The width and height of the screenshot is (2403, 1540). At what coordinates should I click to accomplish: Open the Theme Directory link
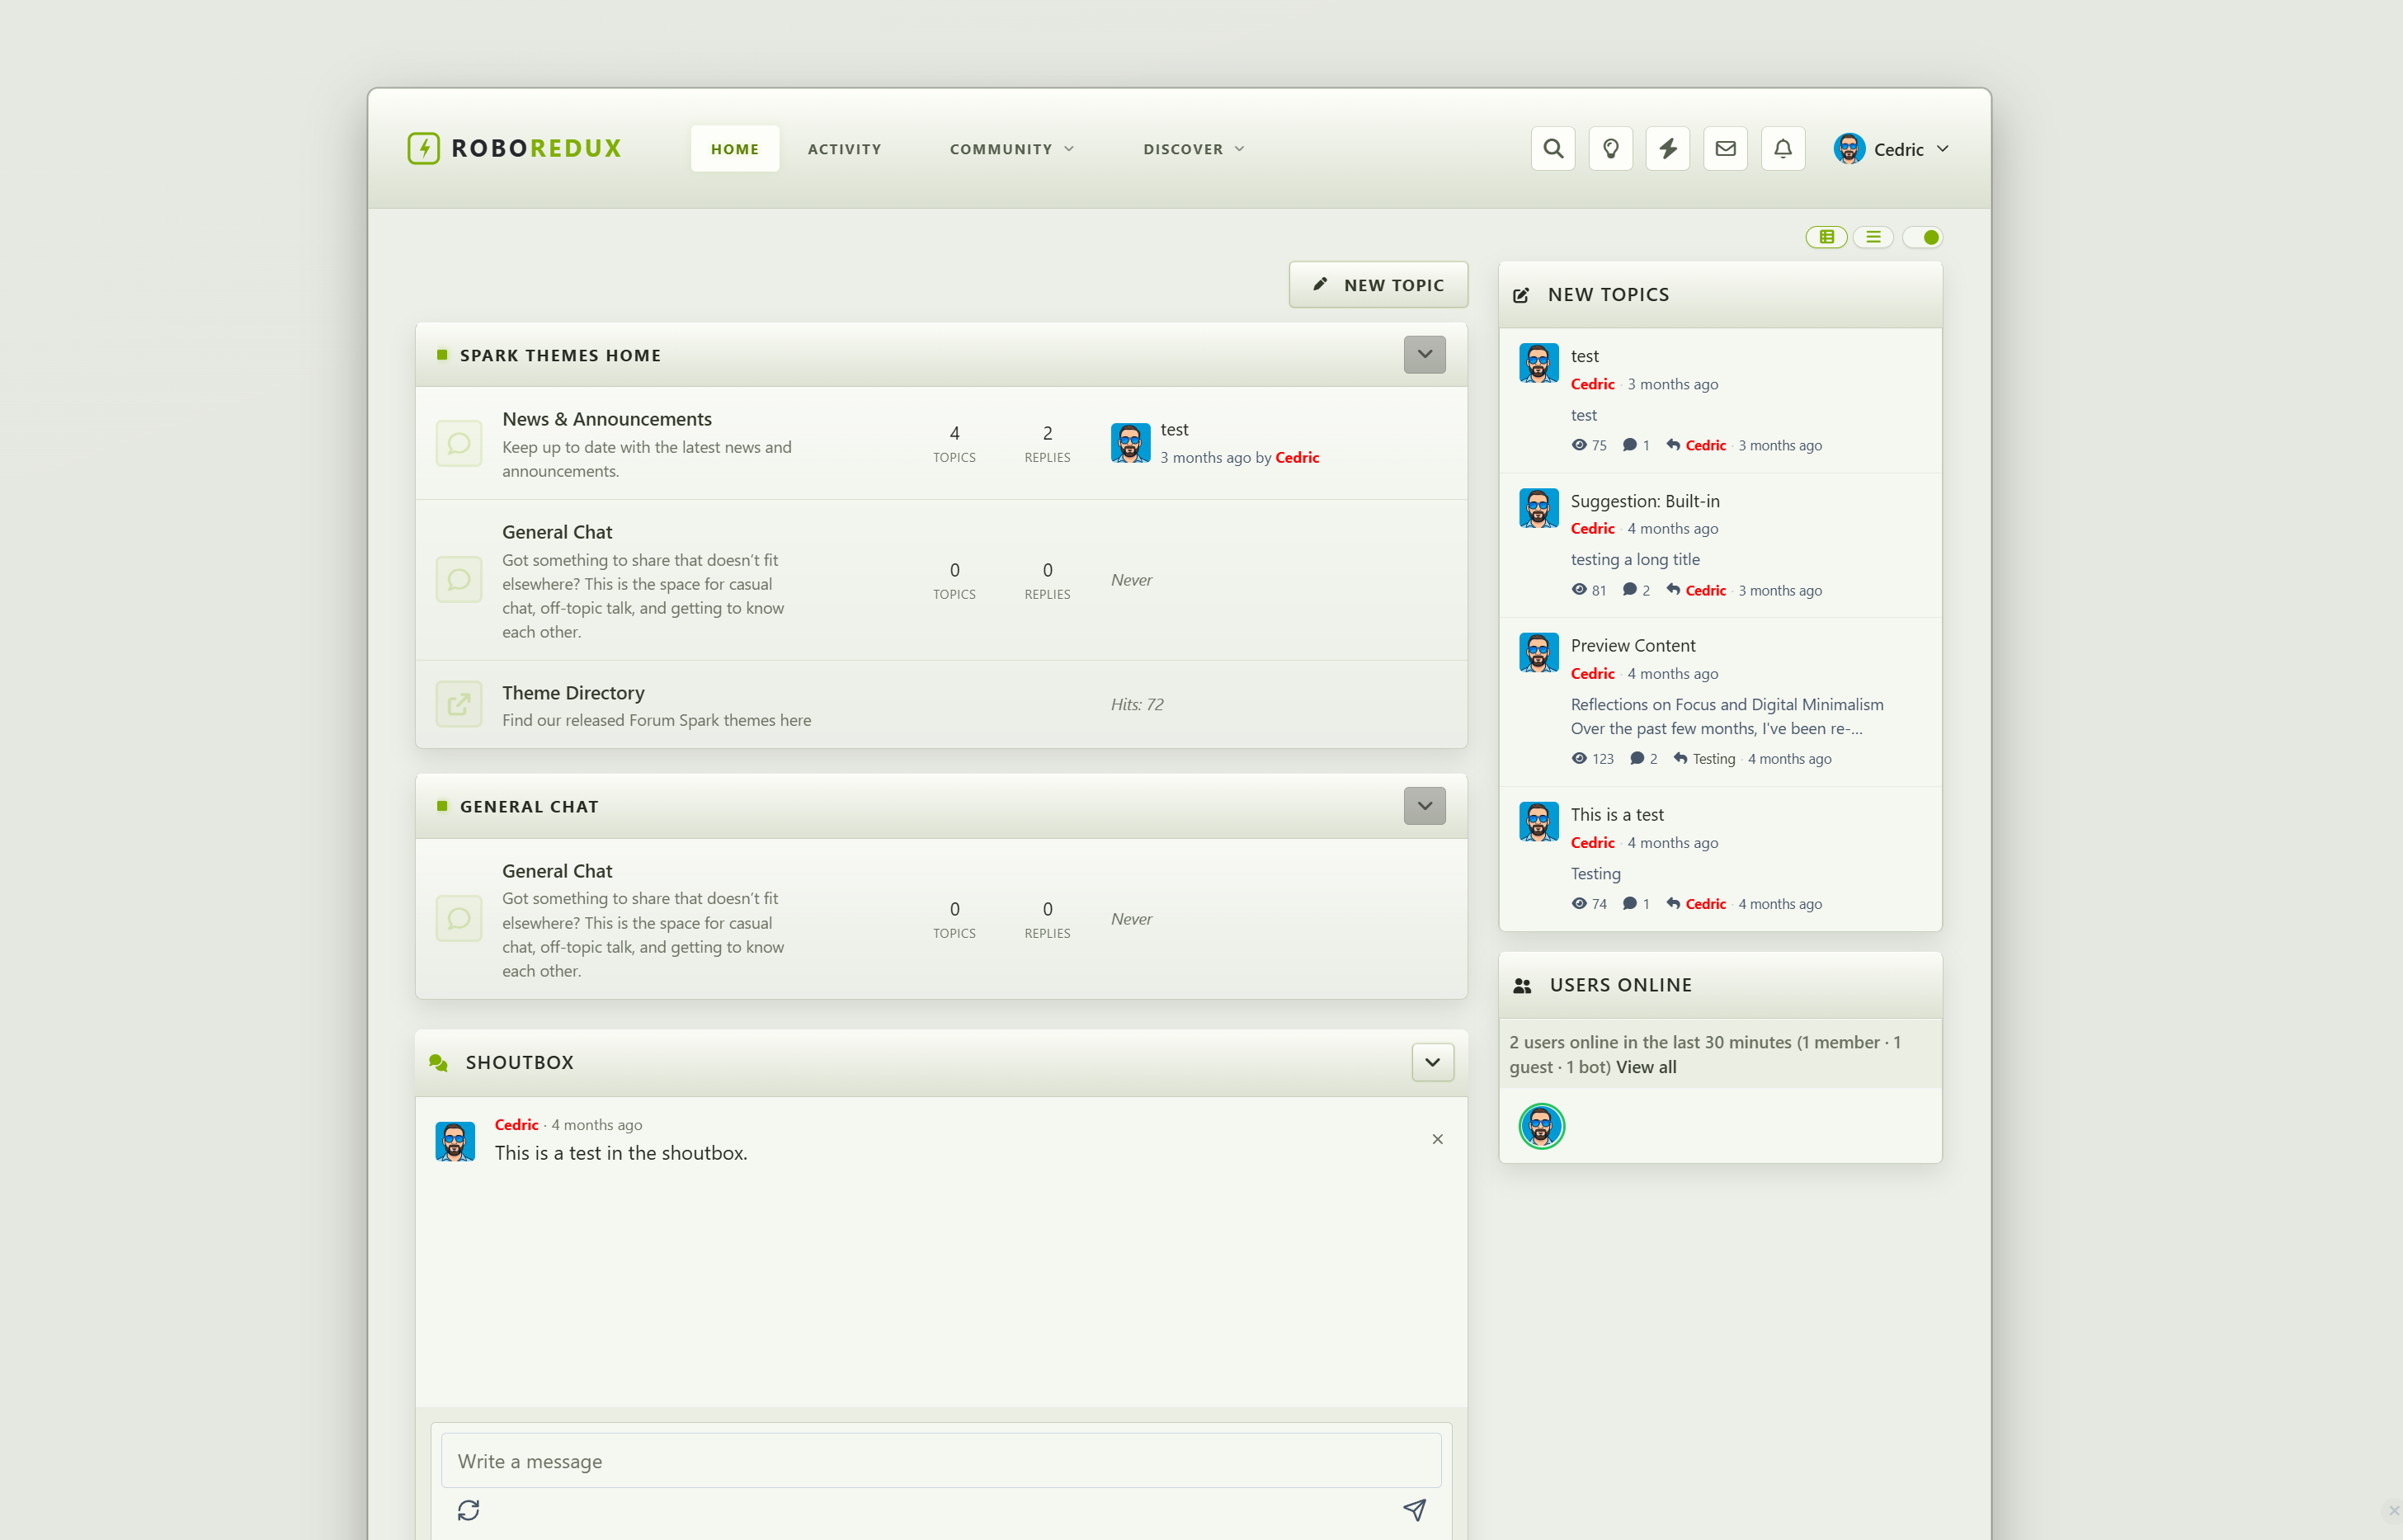[x=573, y=693]
